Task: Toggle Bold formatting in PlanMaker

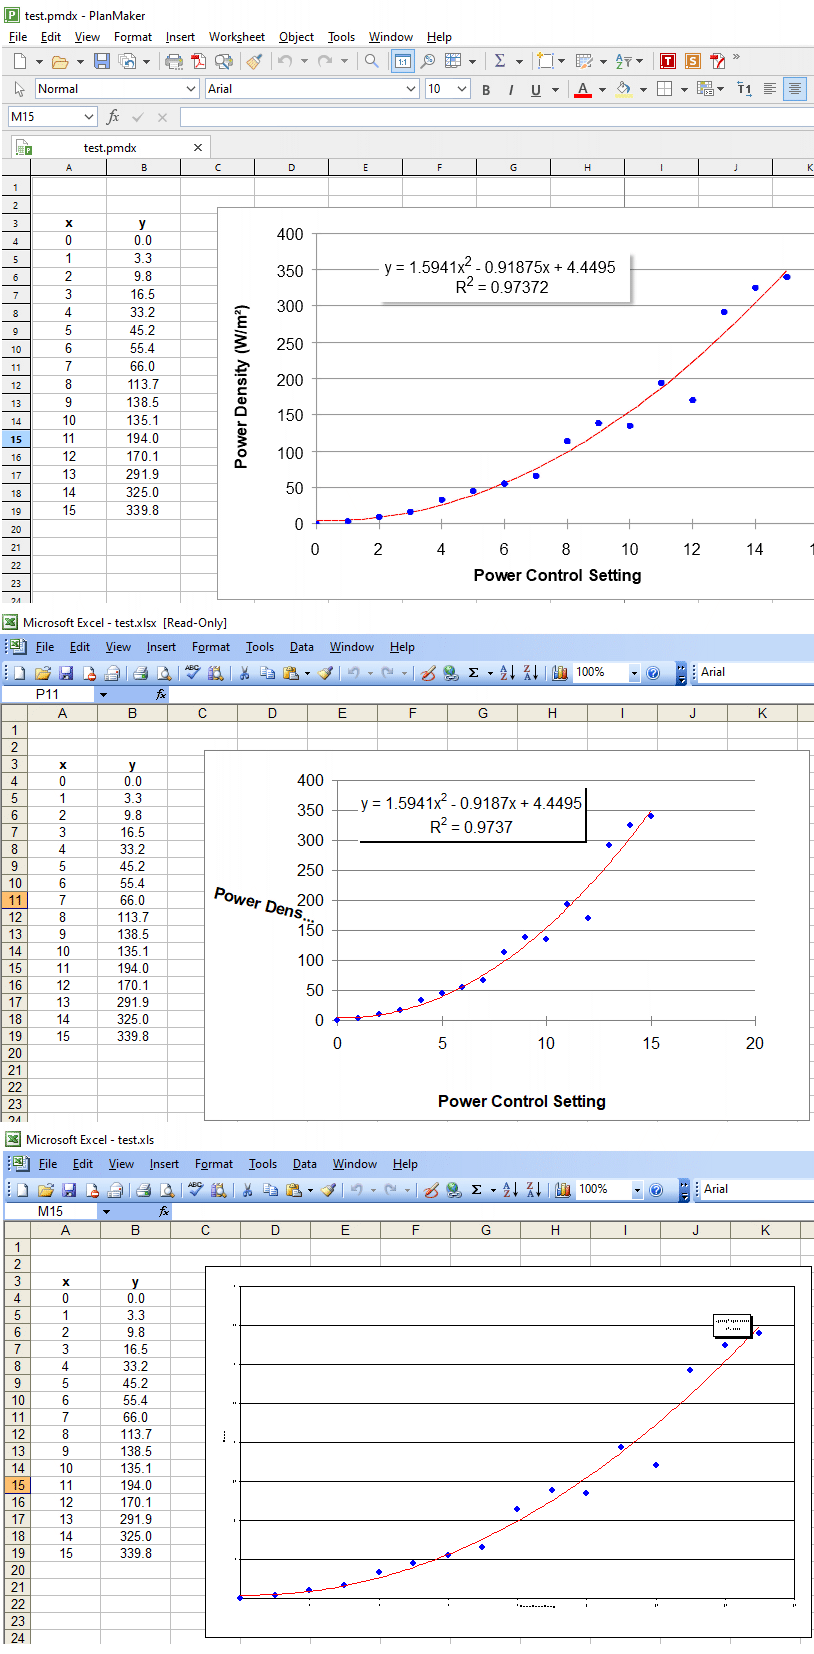Action: pyautogui.click(x=486, y=90)
